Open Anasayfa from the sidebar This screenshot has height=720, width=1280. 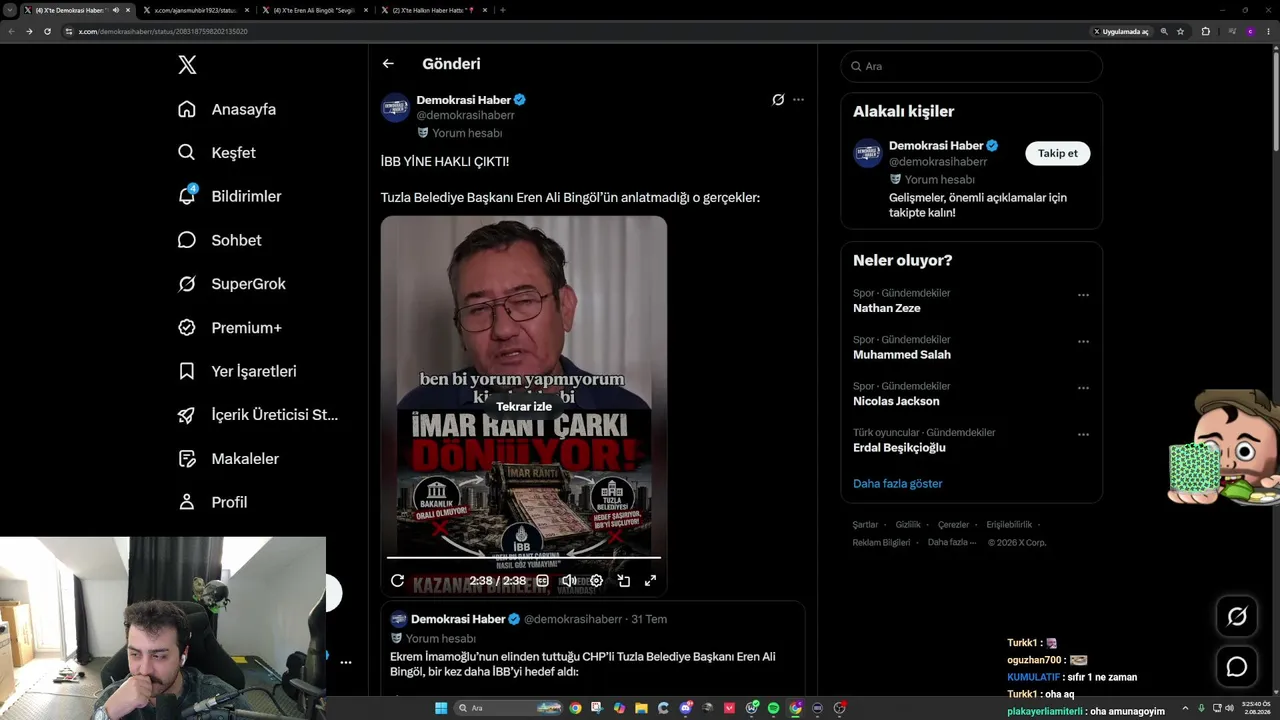click(227, 109)
